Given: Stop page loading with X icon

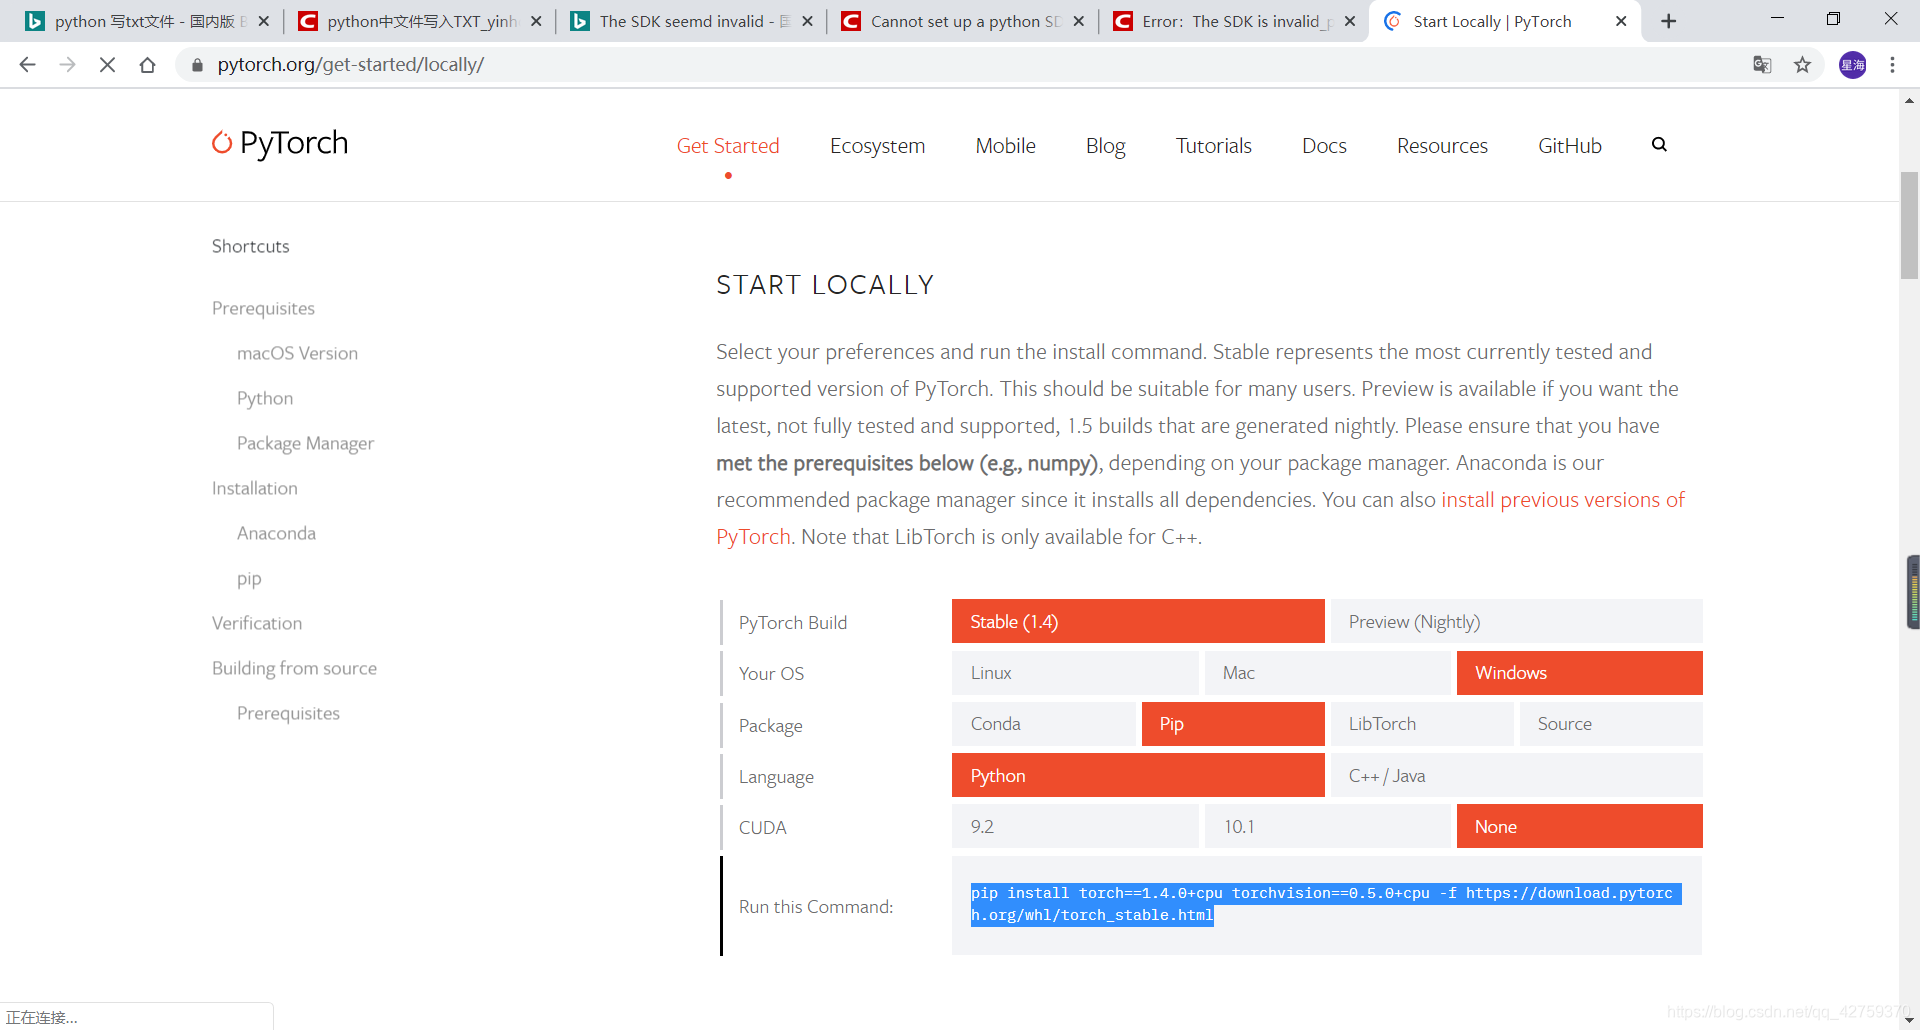Looking at the screenshot, I should [x=107, y=65].
